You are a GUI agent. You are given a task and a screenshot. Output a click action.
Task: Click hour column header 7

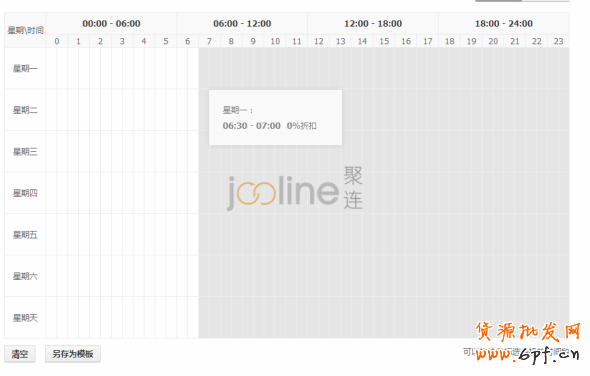(x=209, y=41)
